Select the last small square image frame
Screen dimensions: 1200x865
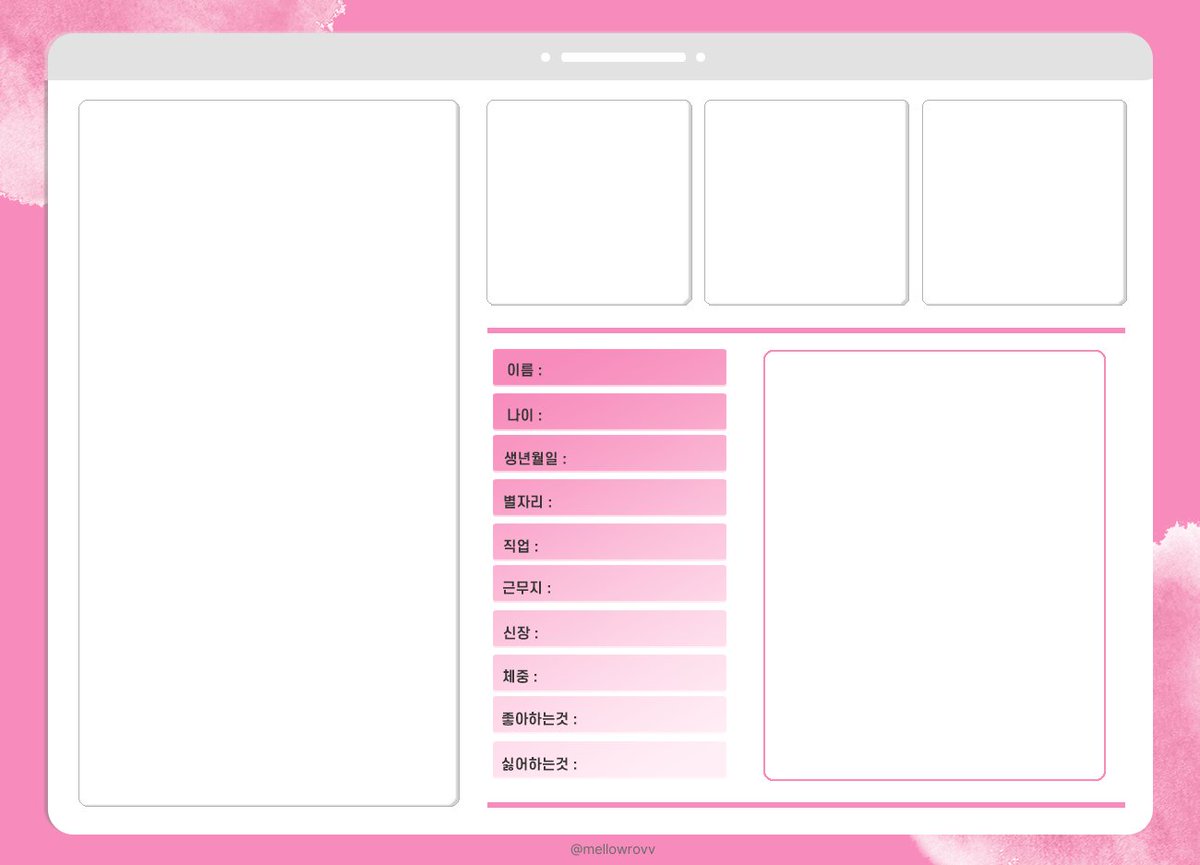point(1024,202)
